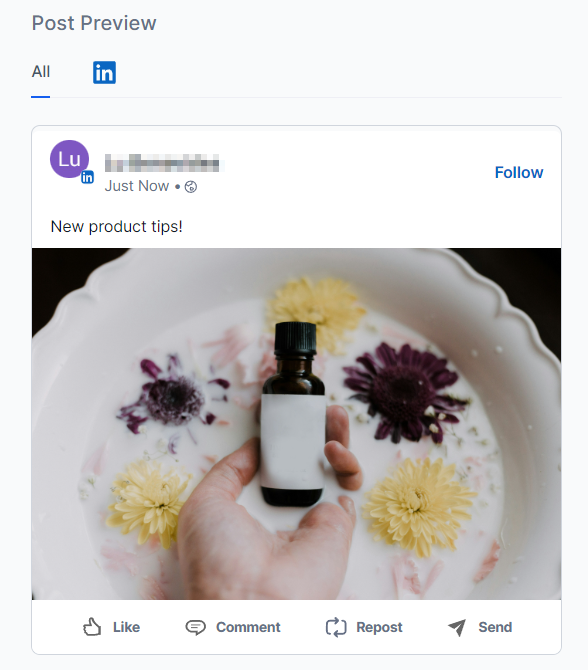
Task: Click the Comment button label
Action: pos(248,627)
